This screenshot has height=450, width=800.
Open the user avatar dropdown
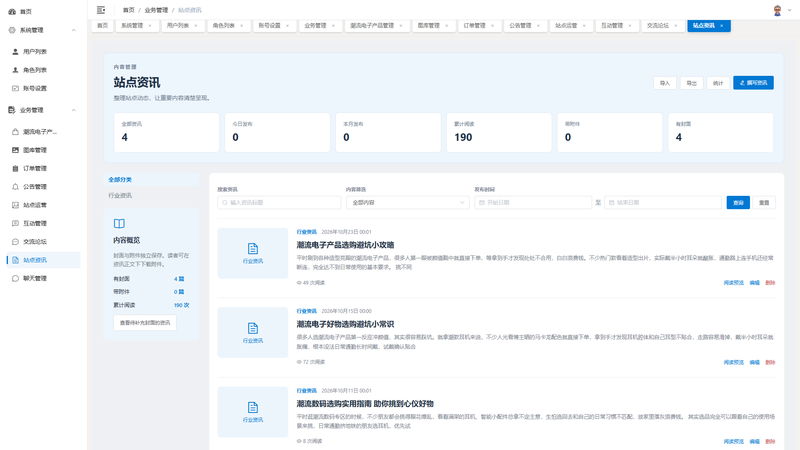click(782, 10)
